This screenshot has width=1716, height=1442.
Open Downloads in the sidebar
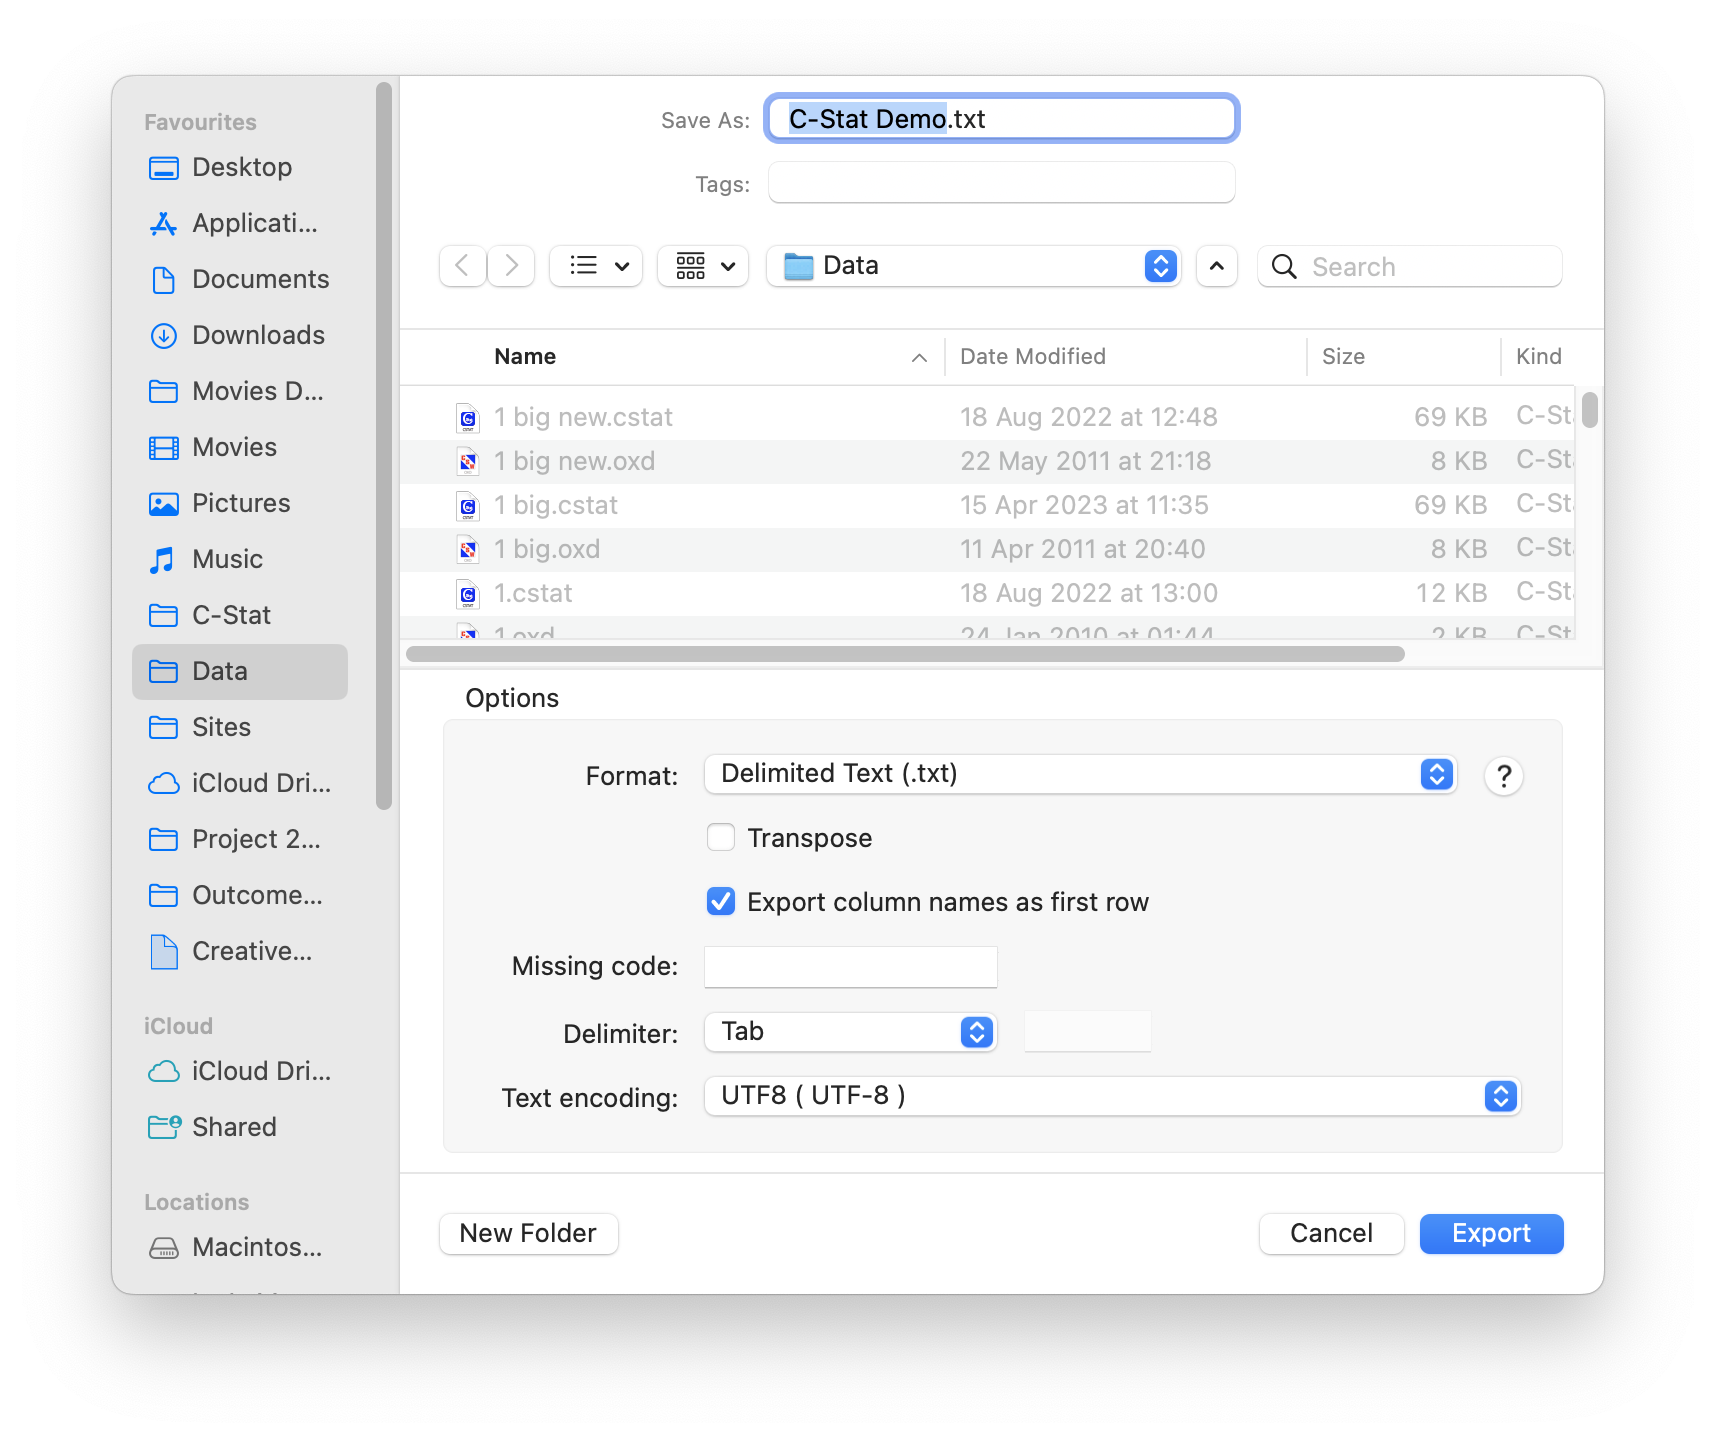(x=257, y=335)
